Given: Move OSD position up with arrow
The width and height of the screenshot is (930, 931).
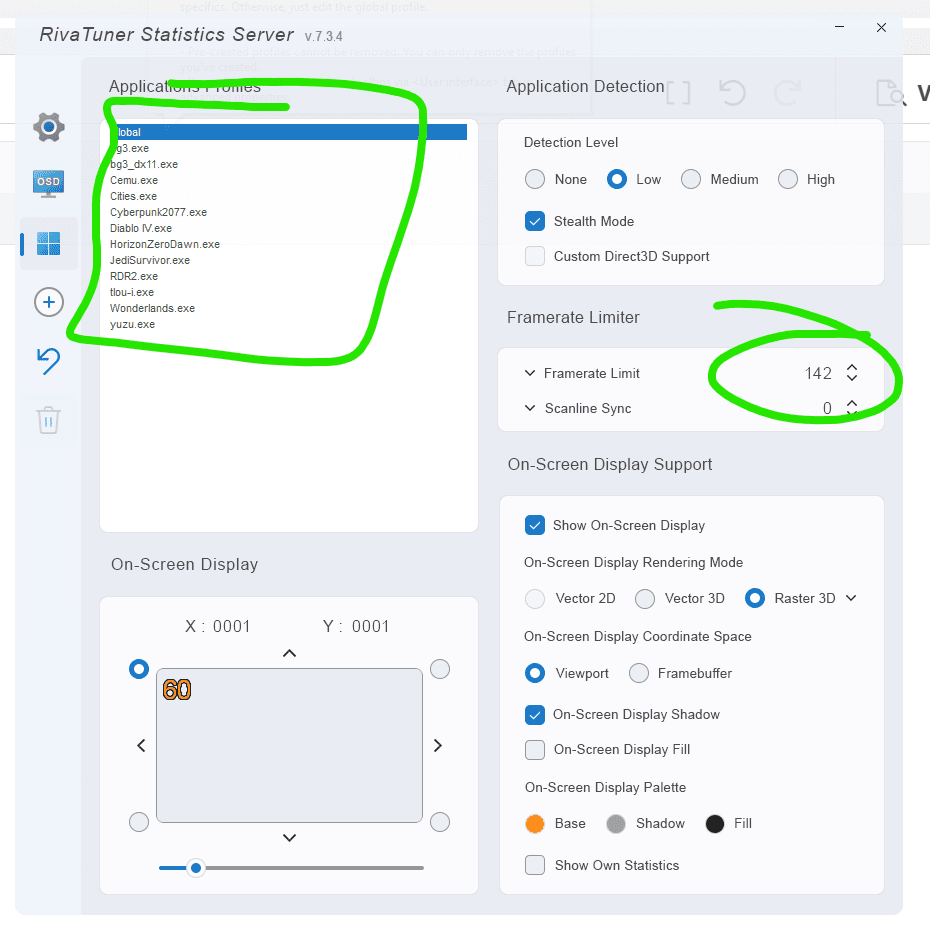Looking at the screenshot, I should 289,653.
